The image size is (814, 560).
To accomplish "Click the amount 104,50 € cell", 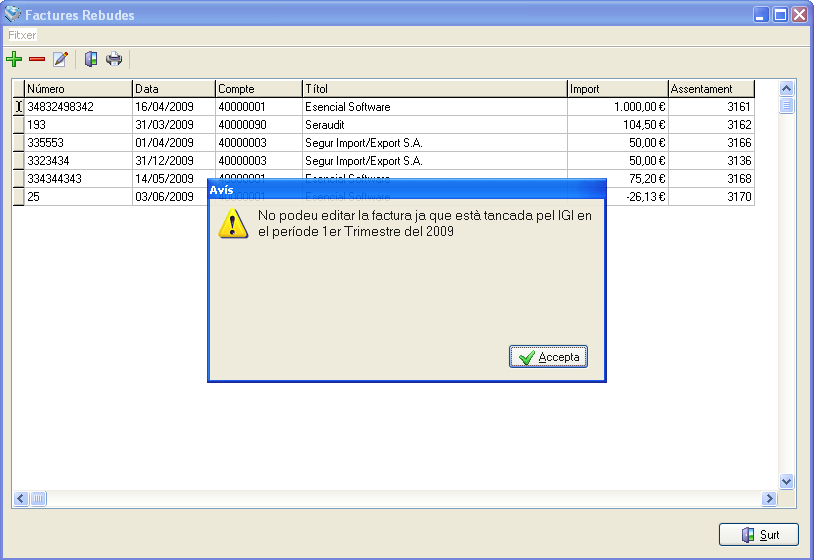I will [x=617, y=125].
